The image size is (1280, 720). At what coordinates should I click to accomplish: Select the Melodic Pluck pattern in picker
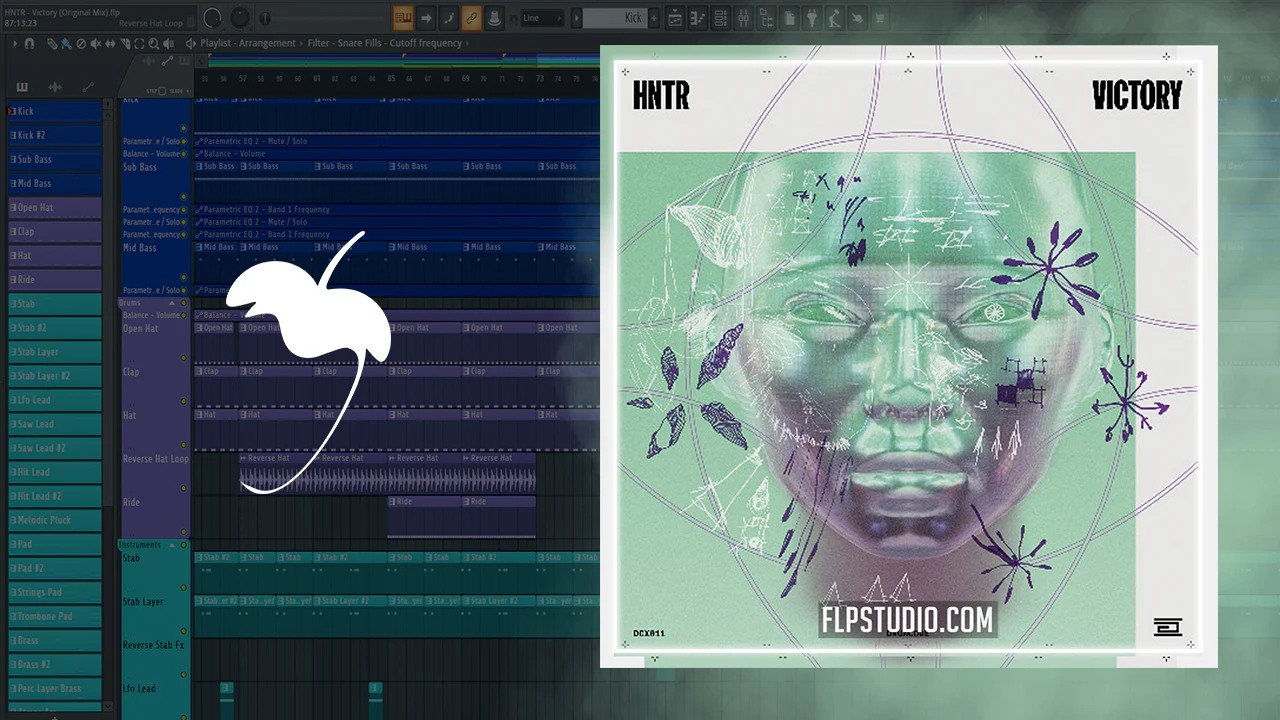pyautogui.click(x=55, y=520)
